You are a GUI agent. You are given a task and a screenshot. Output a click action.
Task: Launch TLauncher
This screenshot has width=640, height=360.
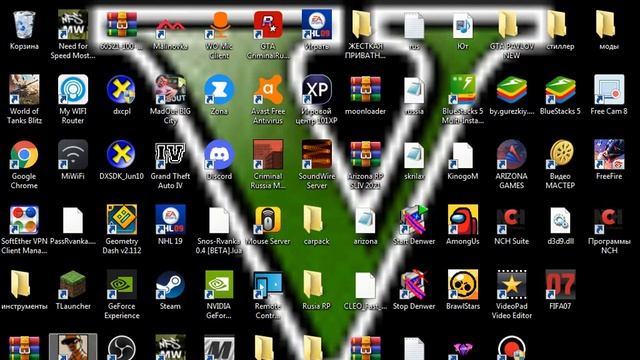click(73, 285)
